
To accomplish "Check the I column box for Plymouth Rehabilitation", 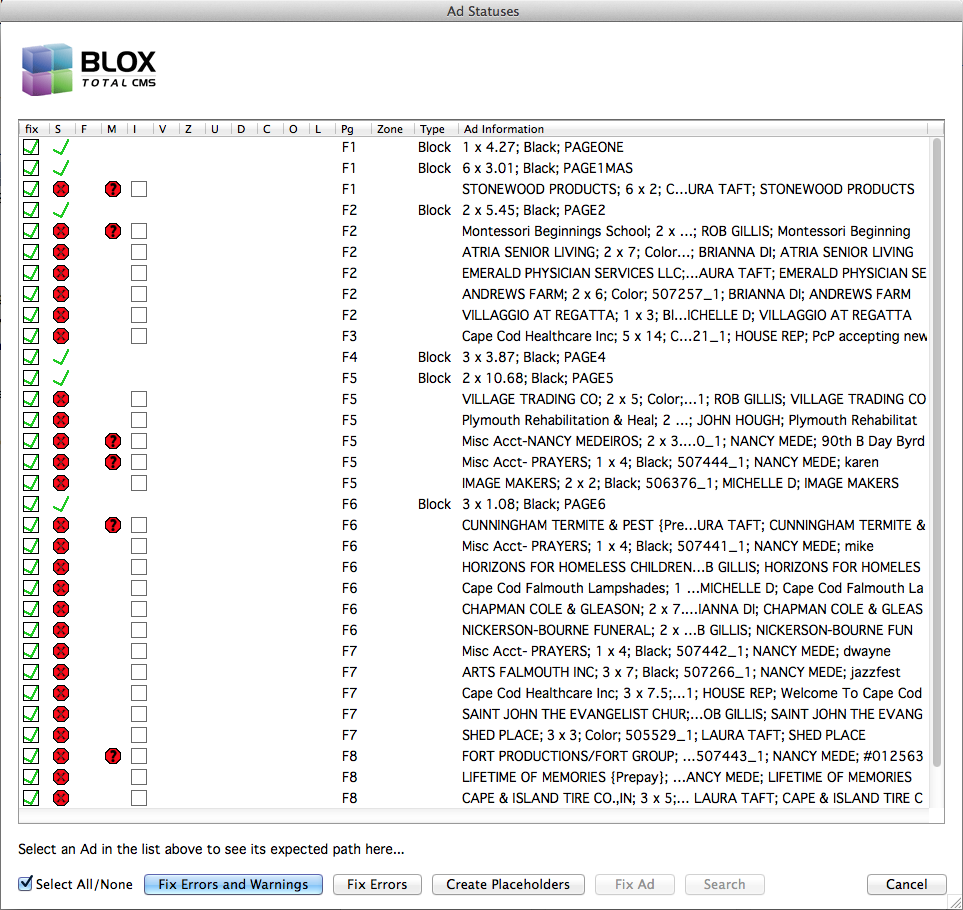I will [139, 420].
